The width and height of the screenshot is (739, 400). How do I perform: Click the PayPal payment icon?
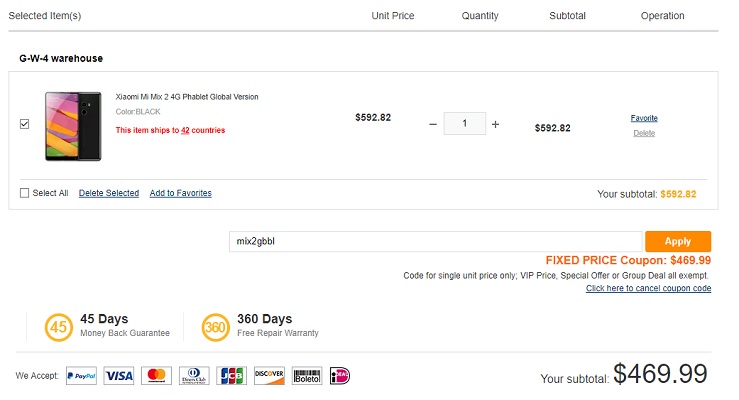click(x=81, y=376)
